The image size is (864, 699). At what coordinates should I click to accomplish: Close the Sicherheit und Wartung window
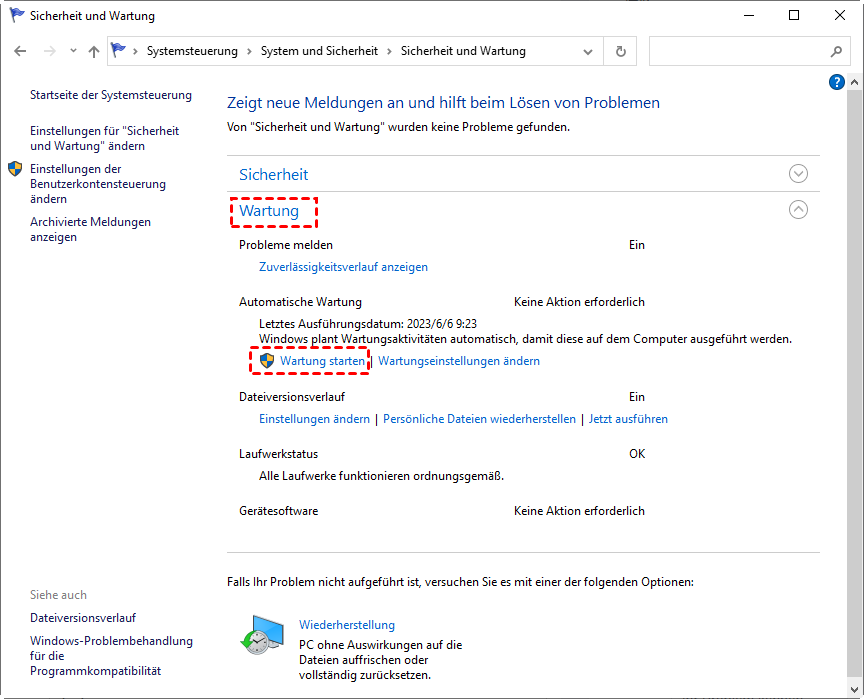[840, 15]
